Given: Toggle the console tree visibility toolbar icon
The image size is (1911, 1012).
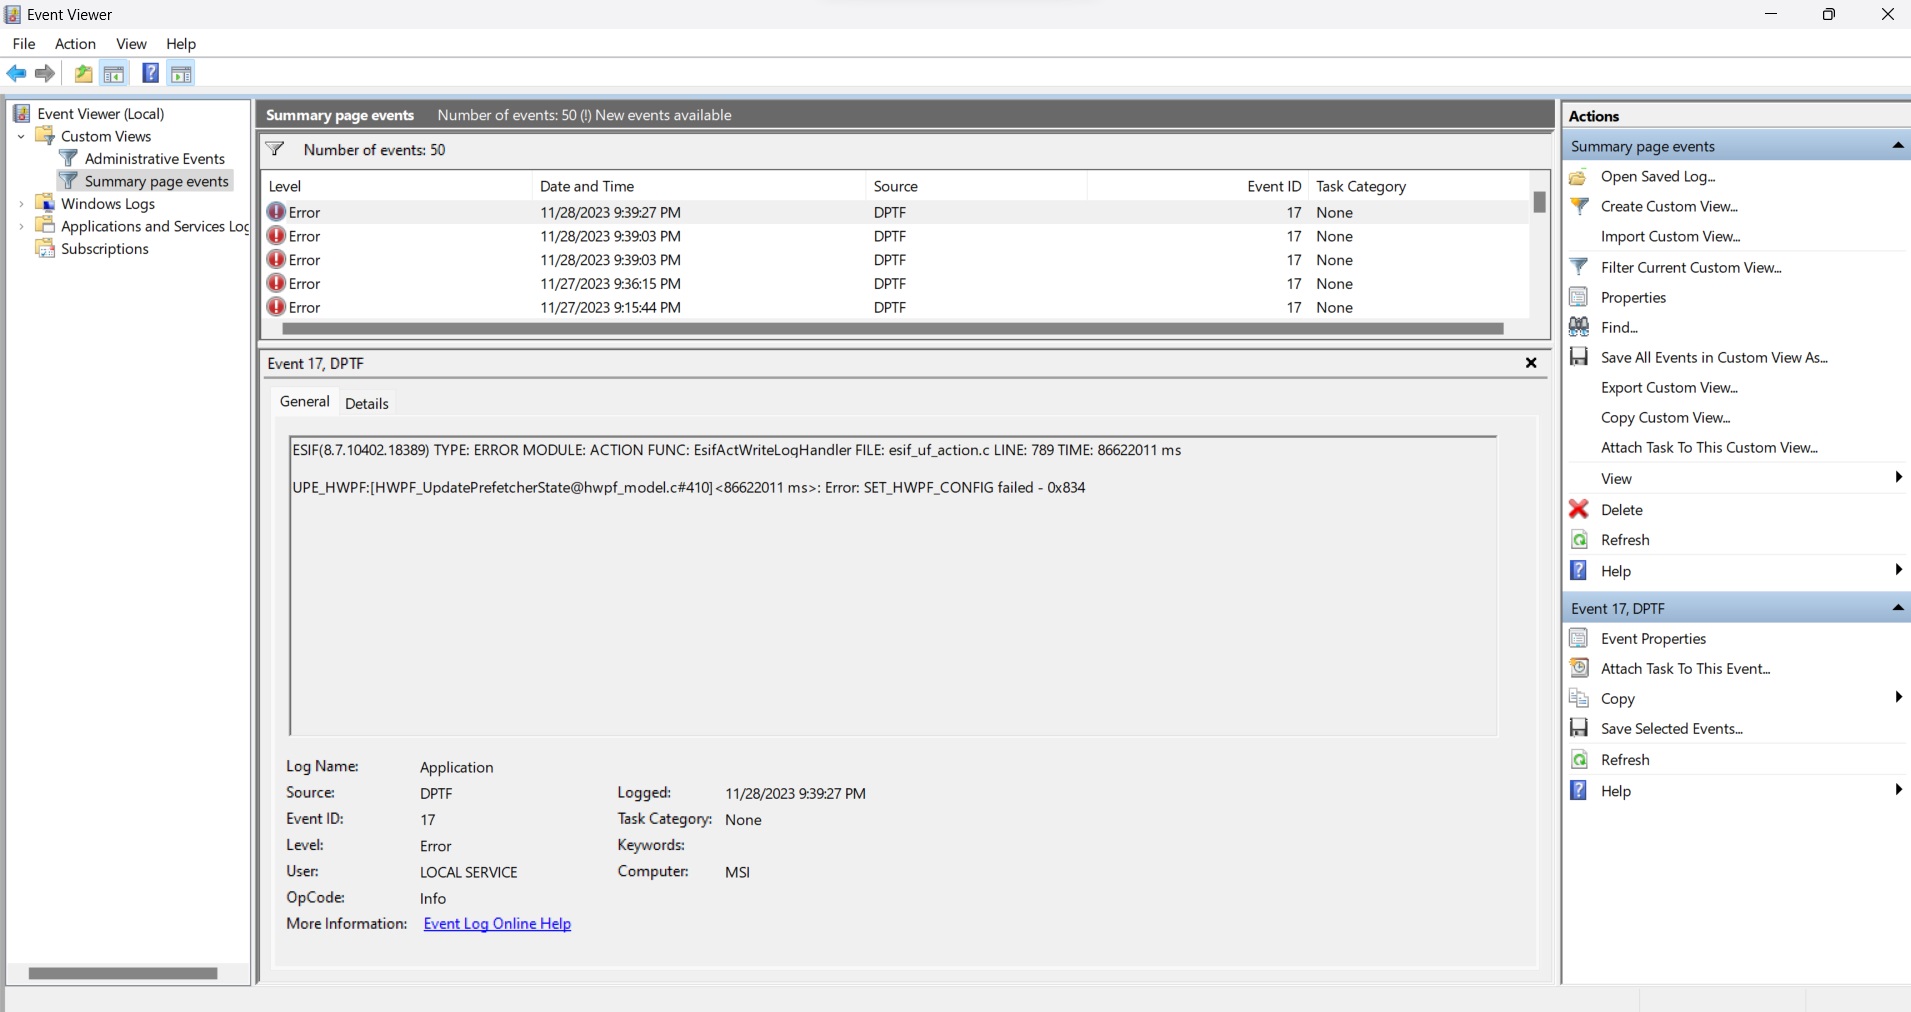Looking at the screenshot, I should [x=114, y=73].
